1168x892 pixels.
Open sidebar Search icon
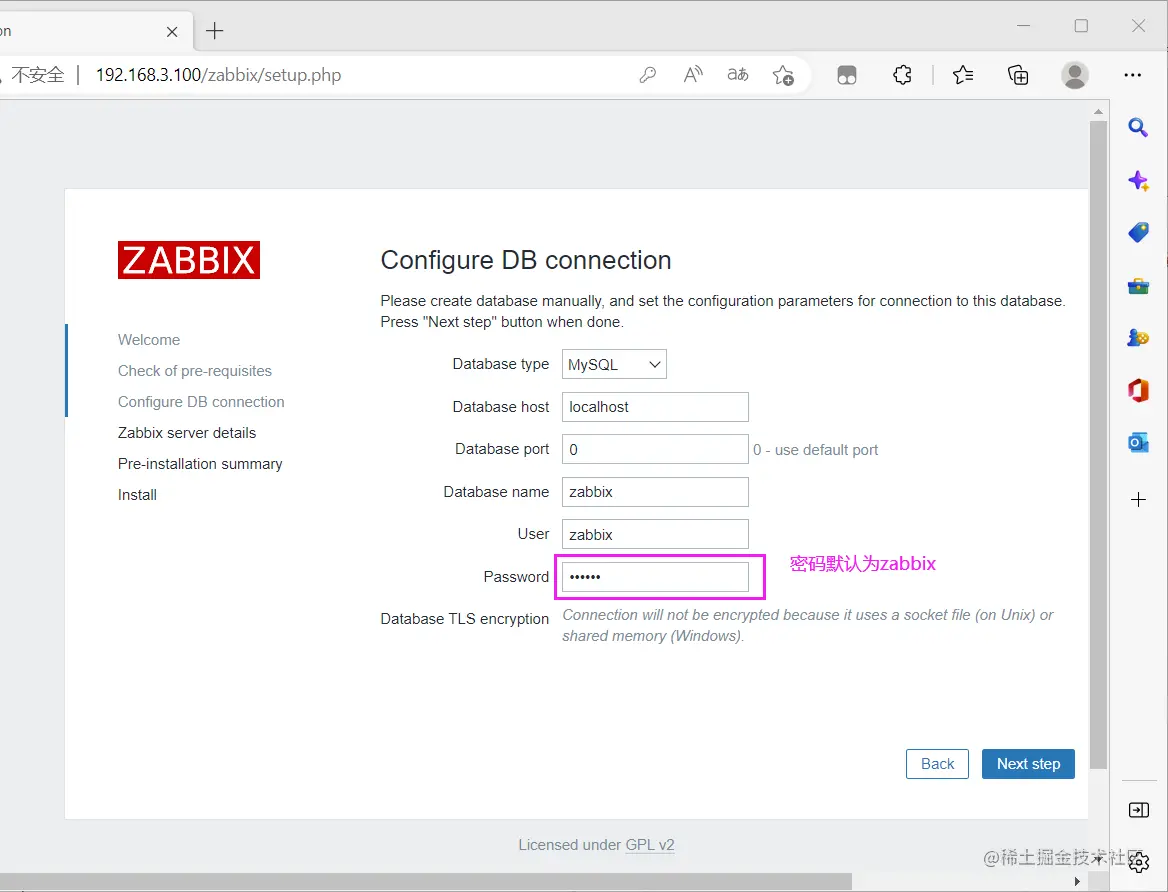pyautogui.click(x=1137, y=127)
